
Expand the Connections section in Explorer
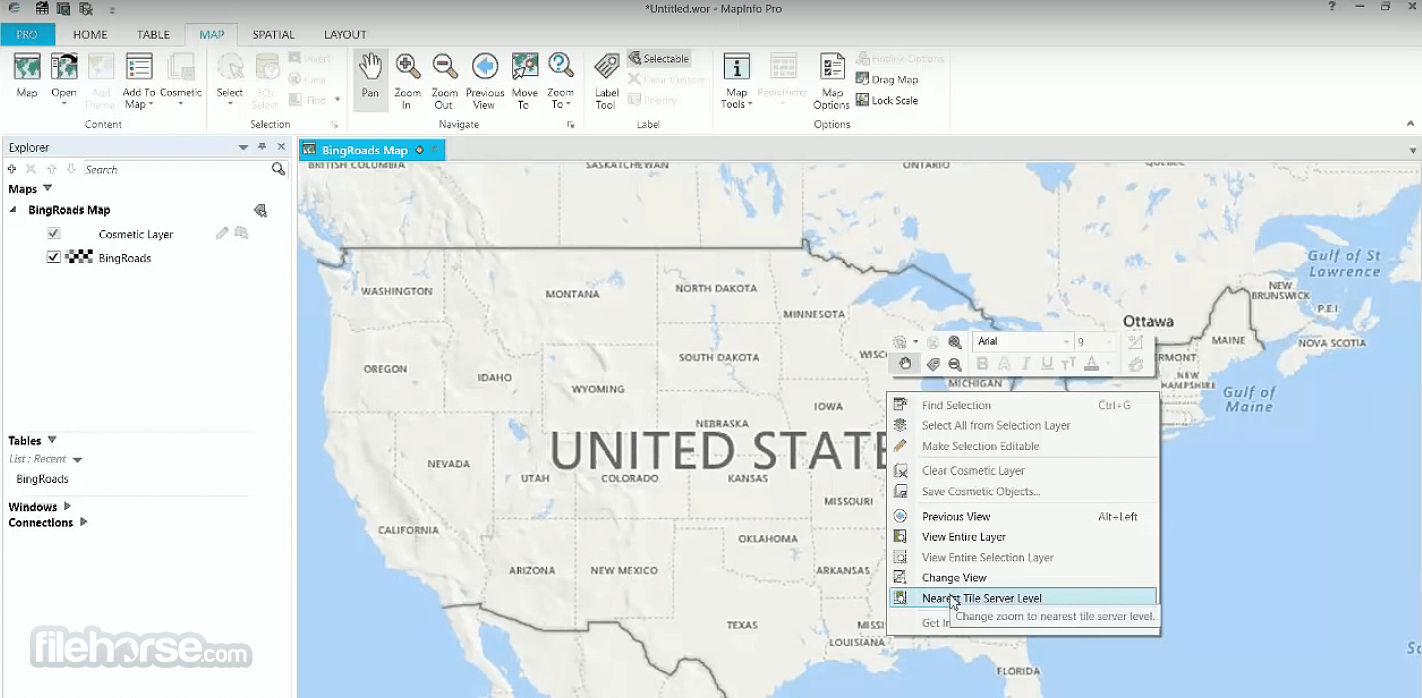83,522
